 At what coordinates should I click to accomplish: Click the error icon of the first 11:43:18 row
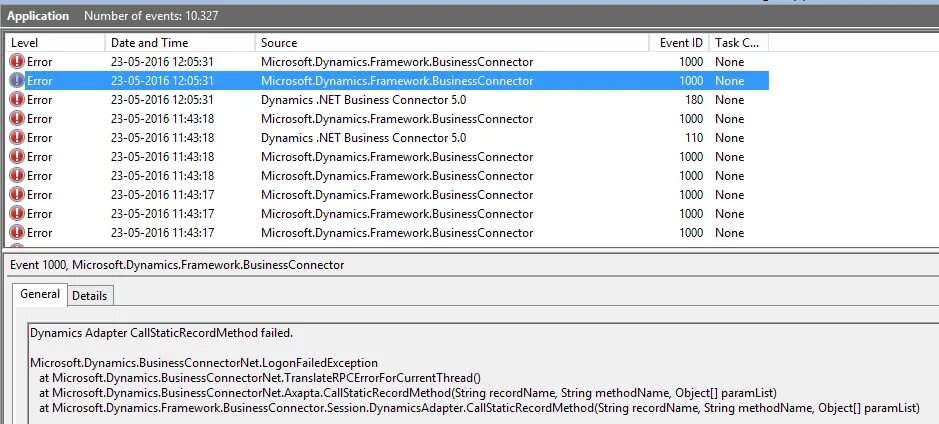pos(17,119)
